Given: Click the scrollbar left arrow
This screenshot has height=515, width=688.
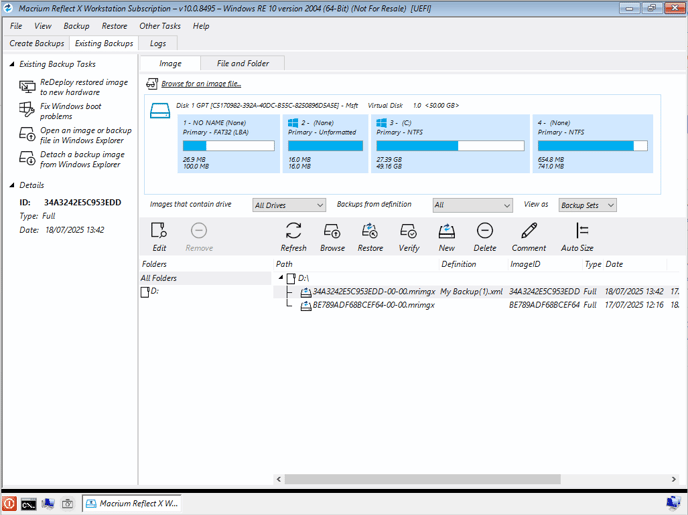Looking at the screenshot, I should tap(279, 479).
